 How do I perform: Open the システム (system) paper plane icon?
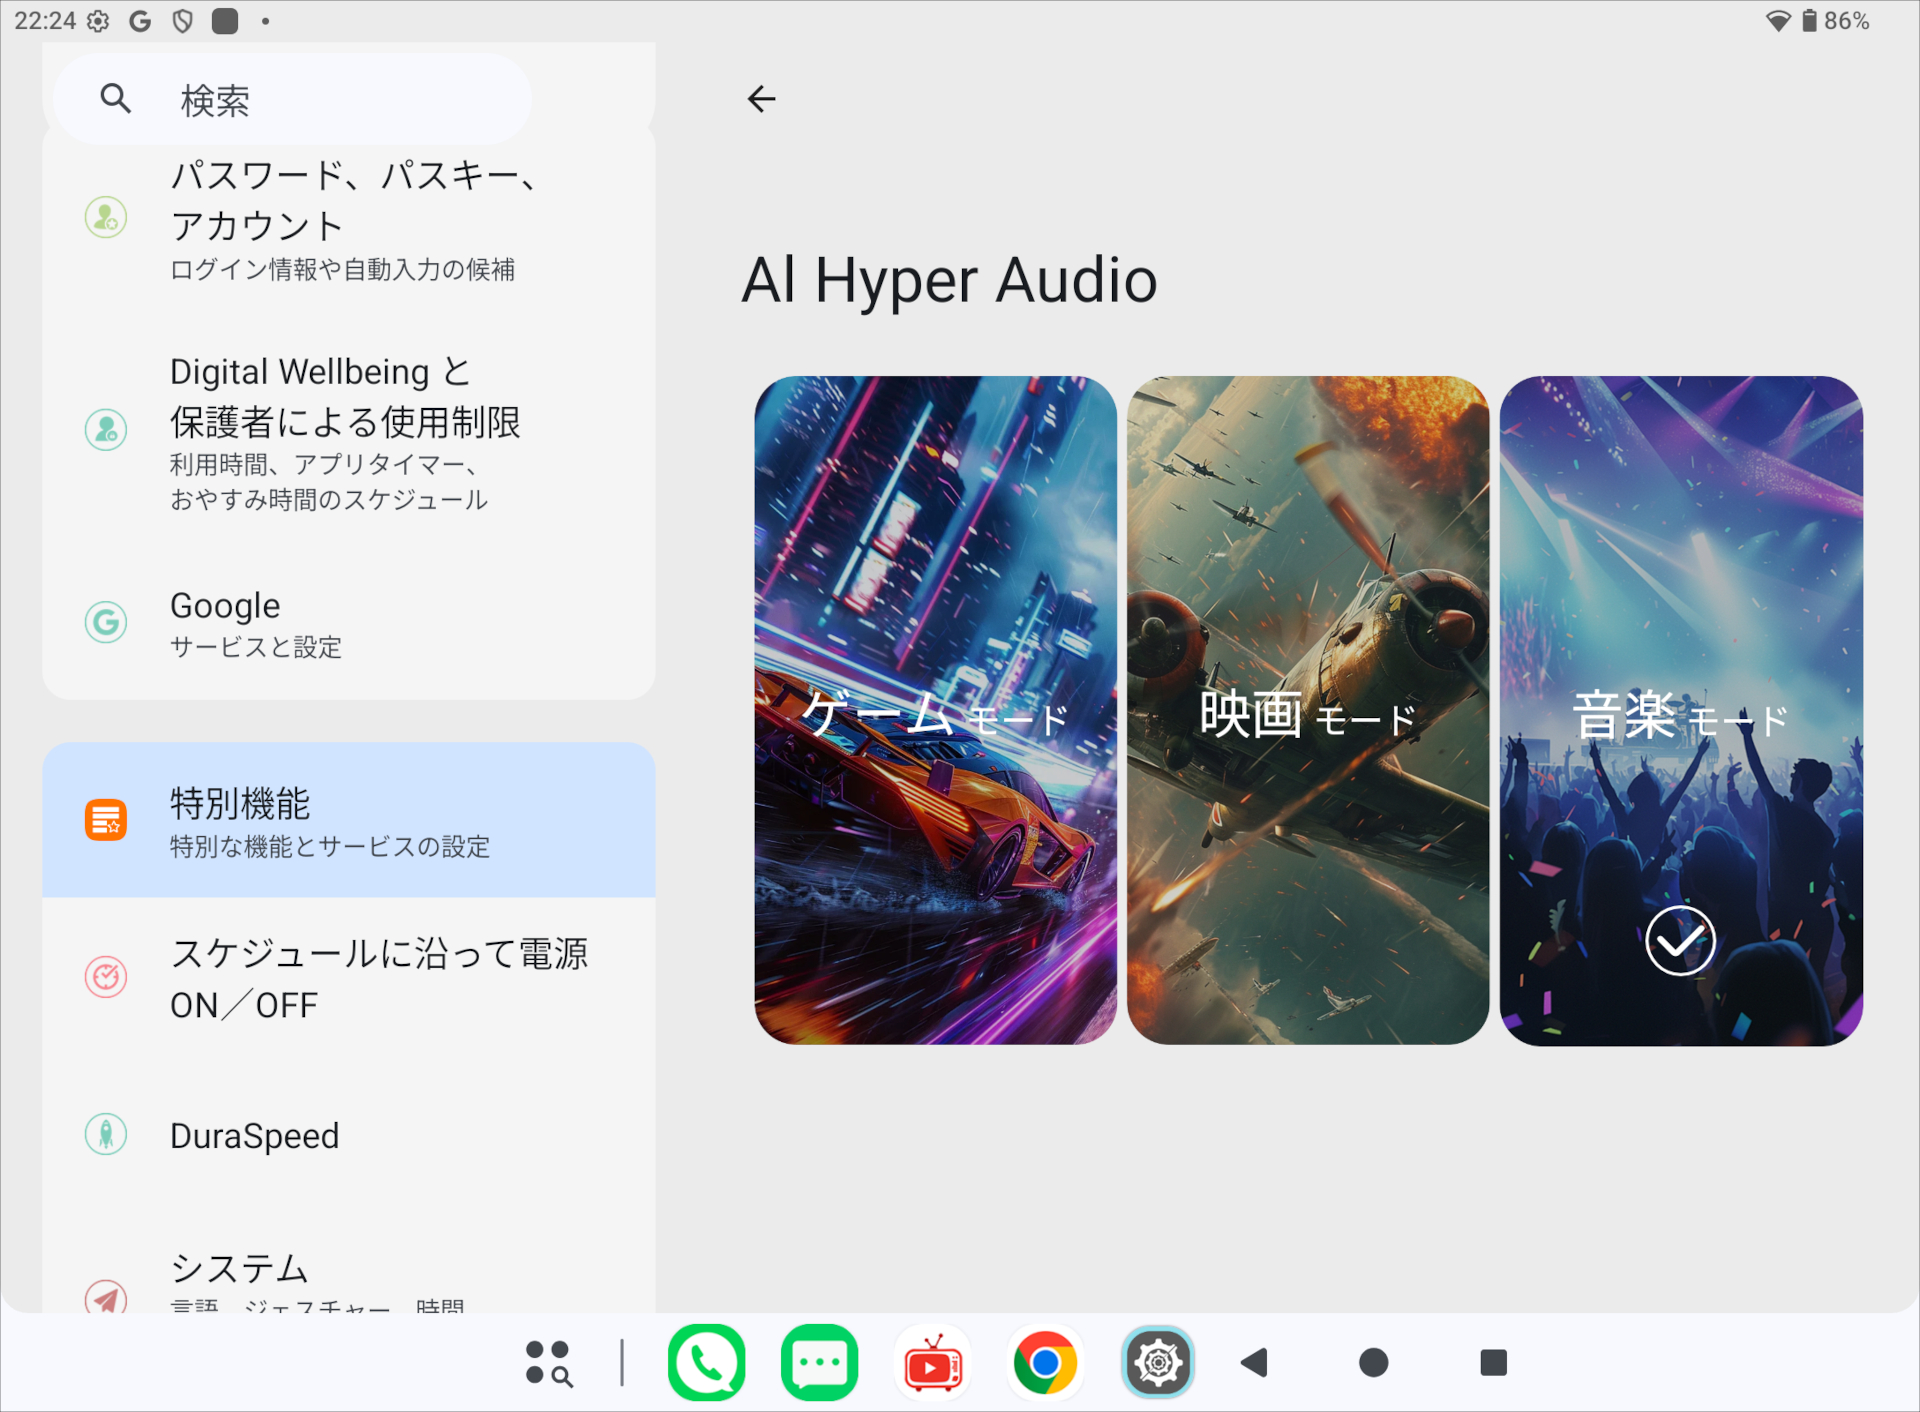[105, 1297]
